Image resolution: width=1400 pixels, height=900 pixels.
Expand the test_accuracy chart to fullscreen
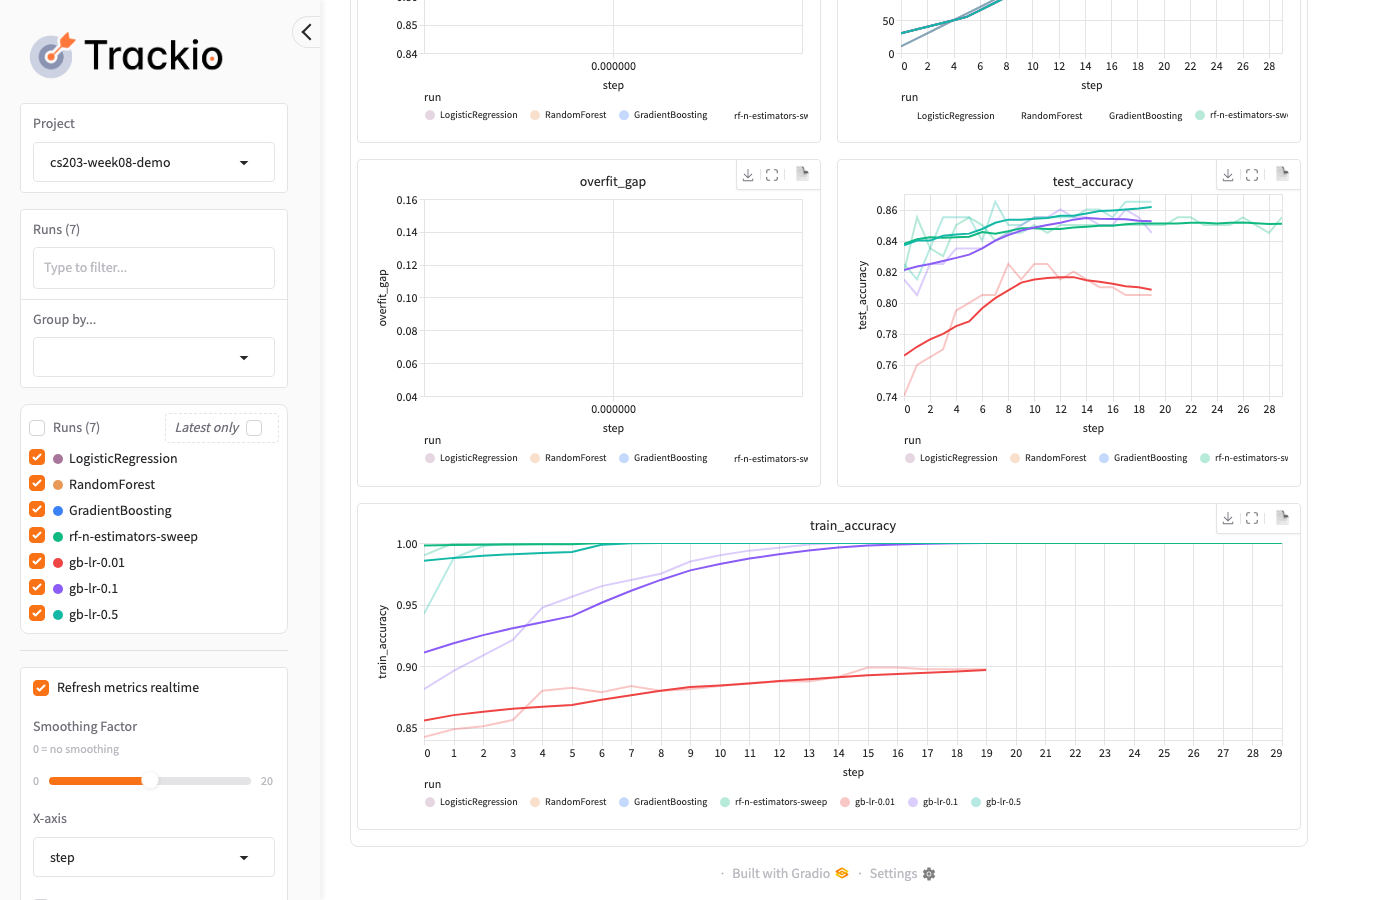pyautogui.click(x=1252, y=175)
